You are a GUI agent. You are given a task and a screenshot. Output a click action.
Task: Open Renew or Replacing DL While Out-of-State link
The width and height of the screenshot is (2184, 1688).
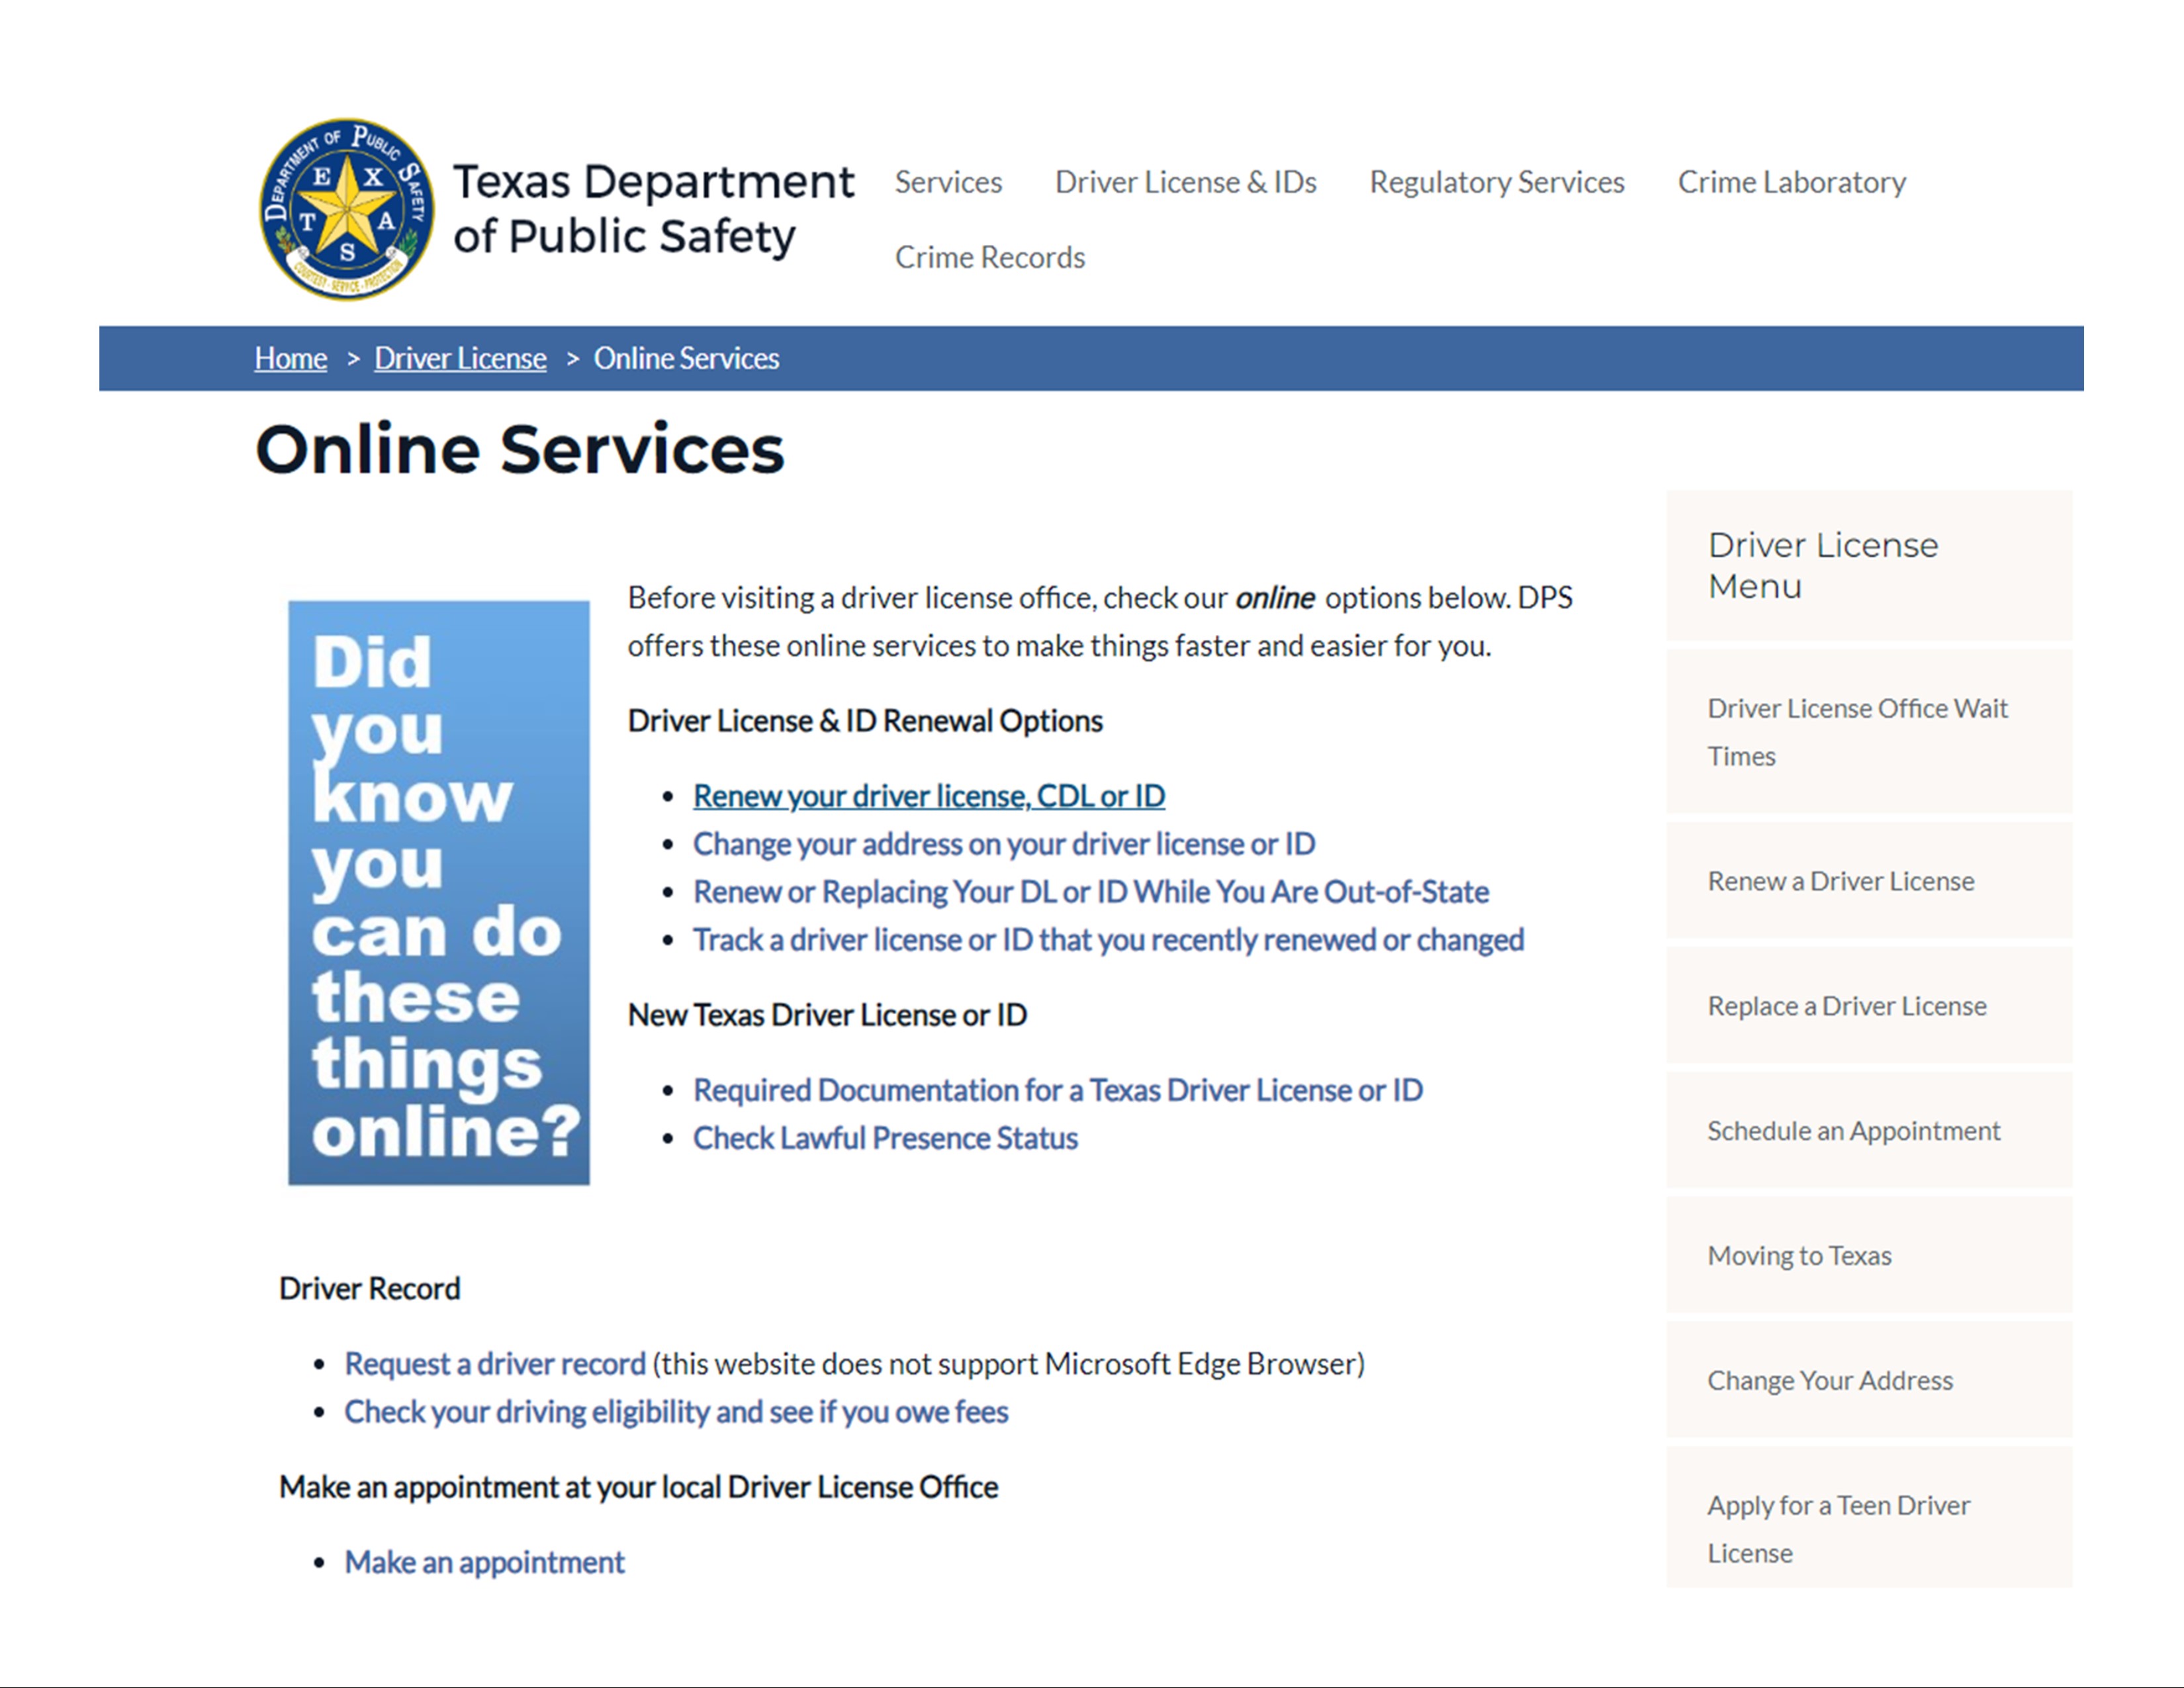click(1091, 892)
